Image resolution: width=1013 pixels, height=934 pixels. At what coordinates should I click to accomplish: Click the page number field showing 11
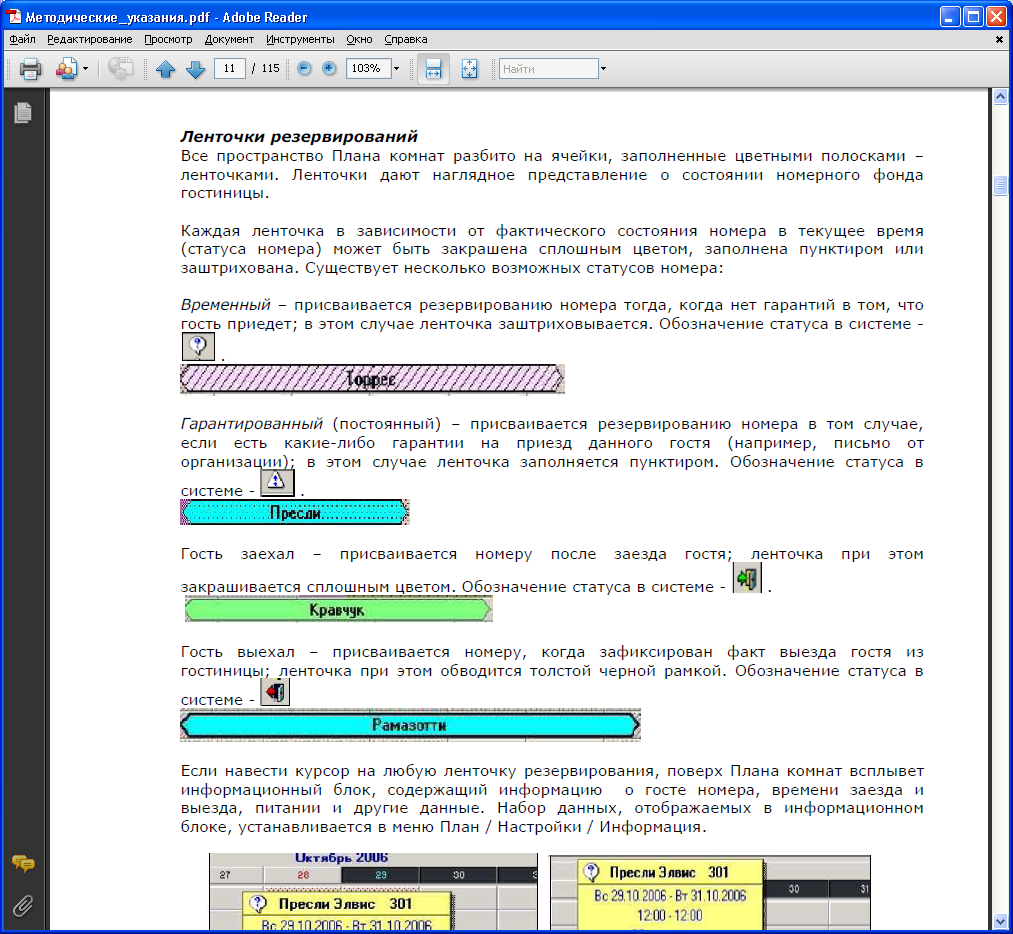click(229, 68)
